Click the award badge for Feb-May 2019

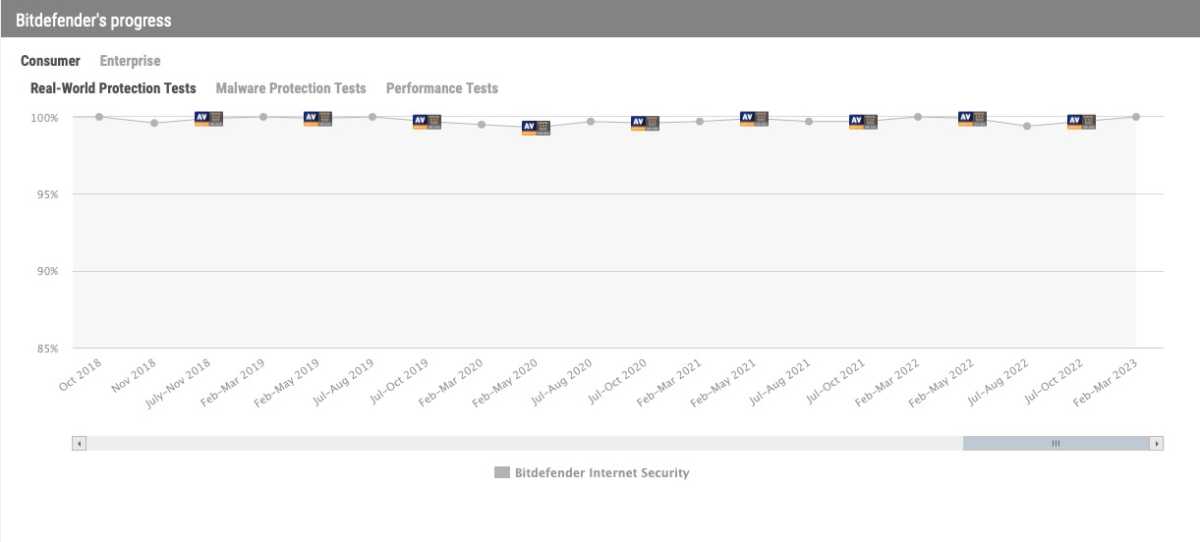[318, 119]
